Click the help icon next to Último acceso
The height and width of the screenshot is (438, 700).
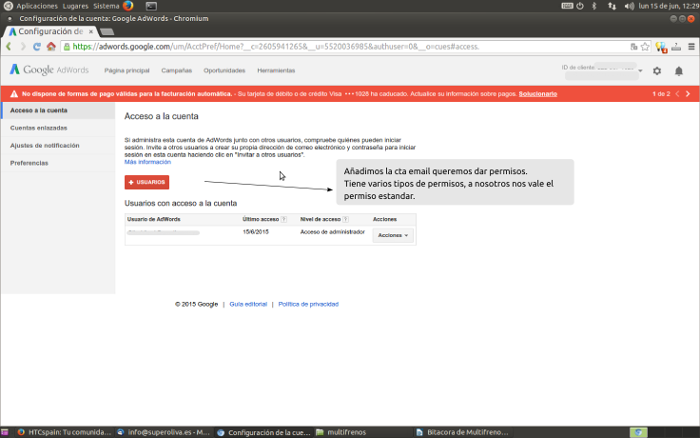(x=283, y=219)
